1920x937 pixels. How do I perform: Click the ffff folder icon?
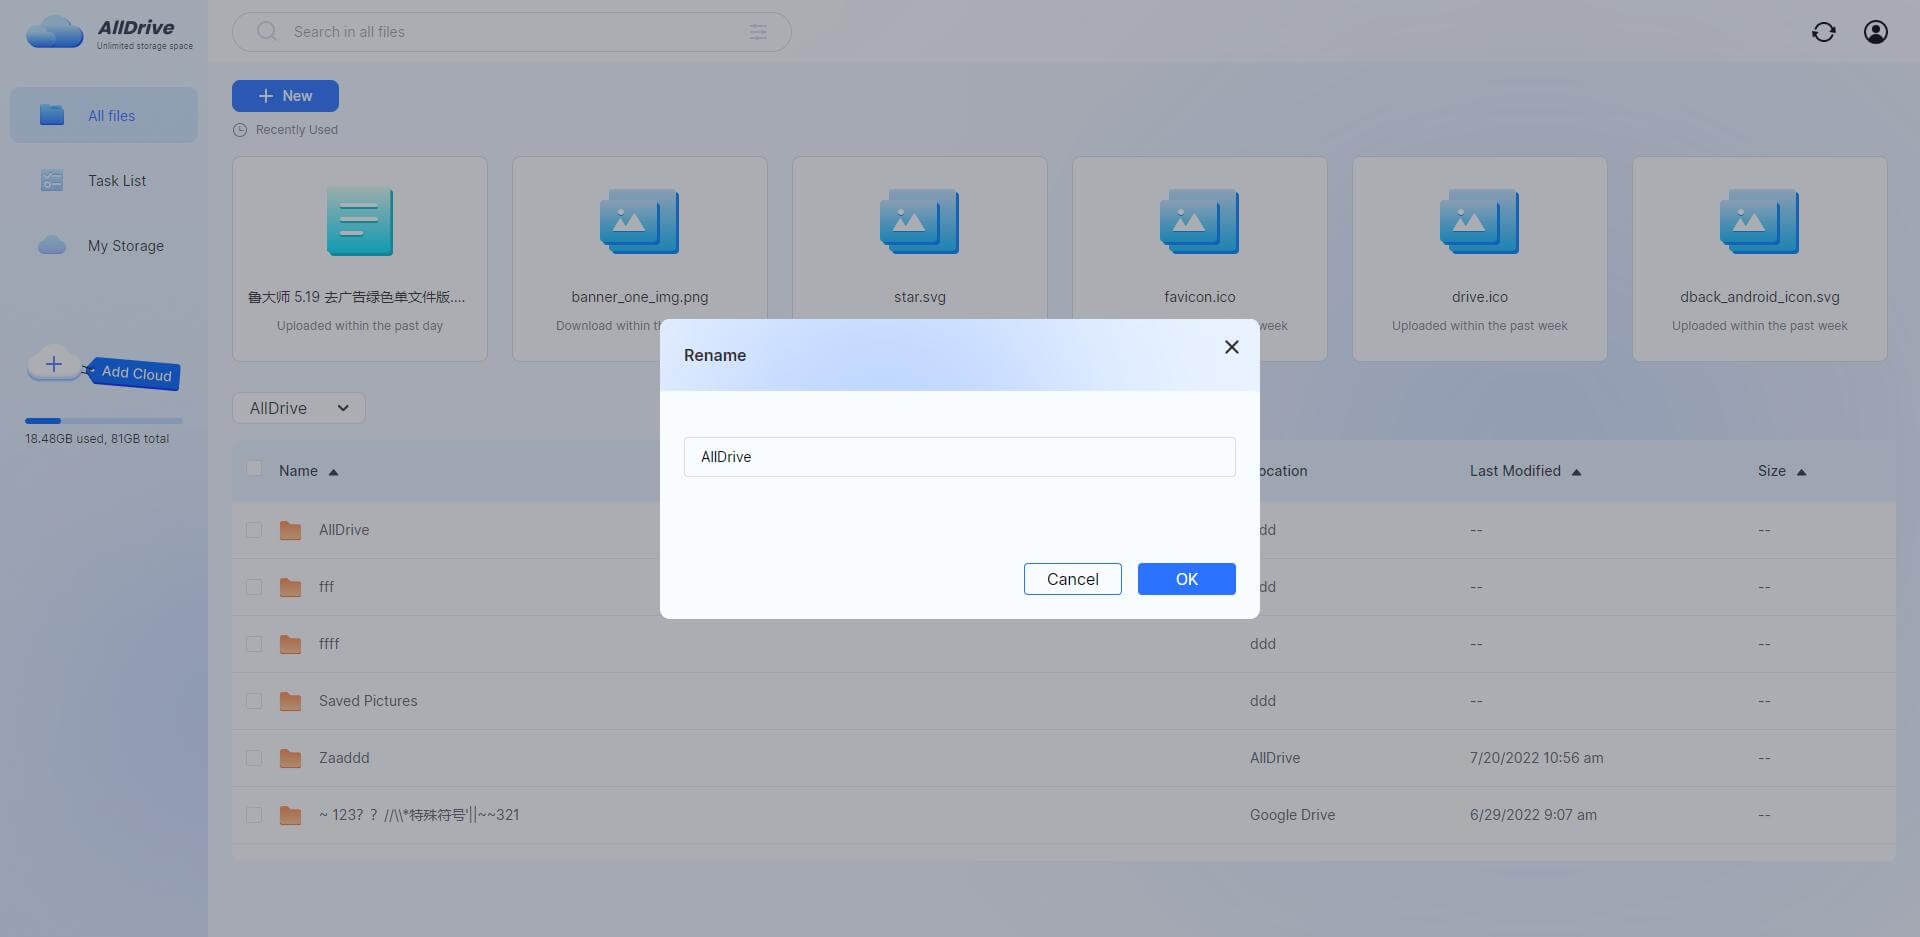click(291, 644)
